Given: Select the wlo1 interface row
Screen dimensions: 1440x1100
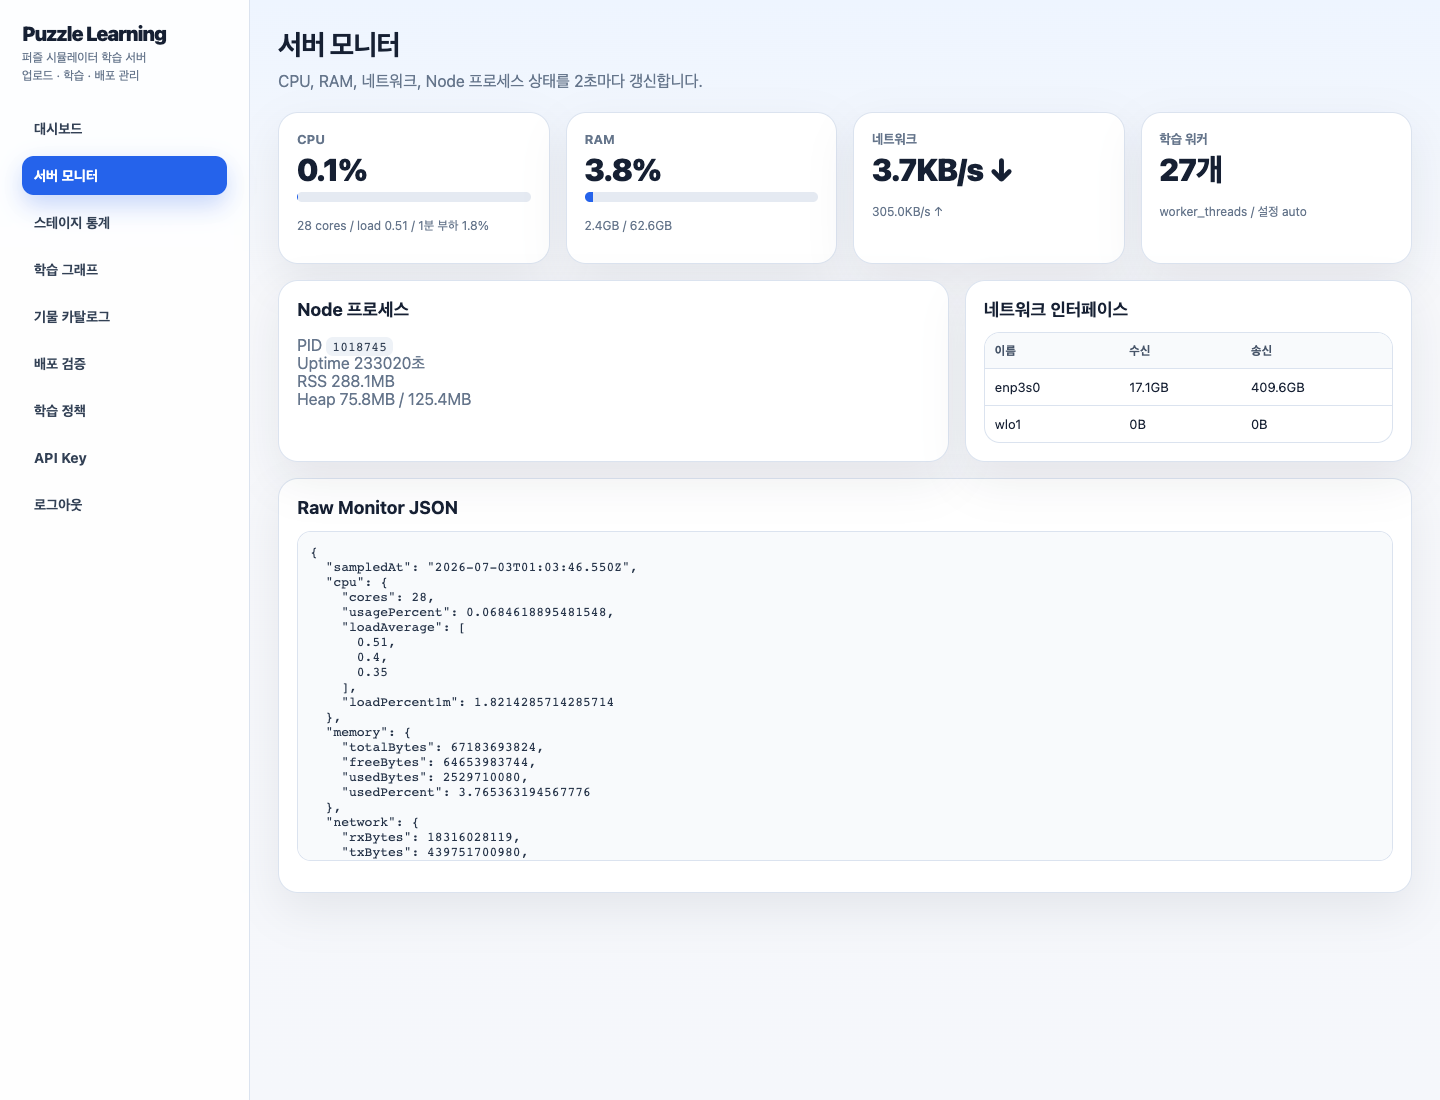Looking at the screenshot, I should tap(1188, 424).
